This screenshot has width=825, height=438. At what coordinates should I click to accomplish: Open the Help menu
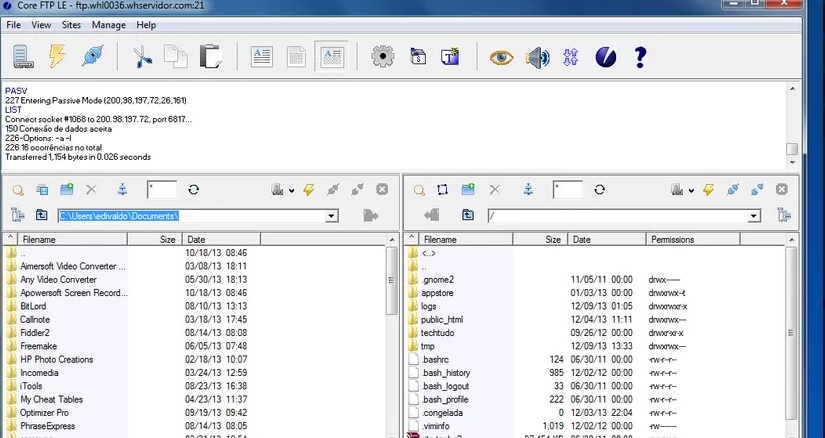tap(146, 25)
